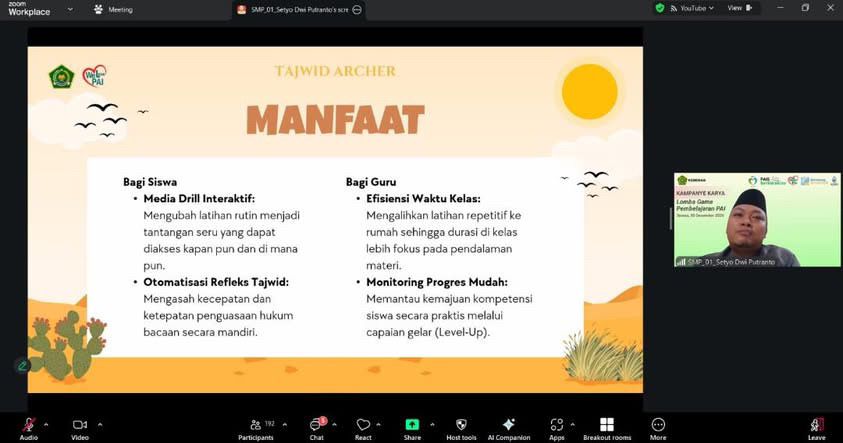843x443 pixels.
Task: Open Breakout rooms
Action: (x=607, y=426)
